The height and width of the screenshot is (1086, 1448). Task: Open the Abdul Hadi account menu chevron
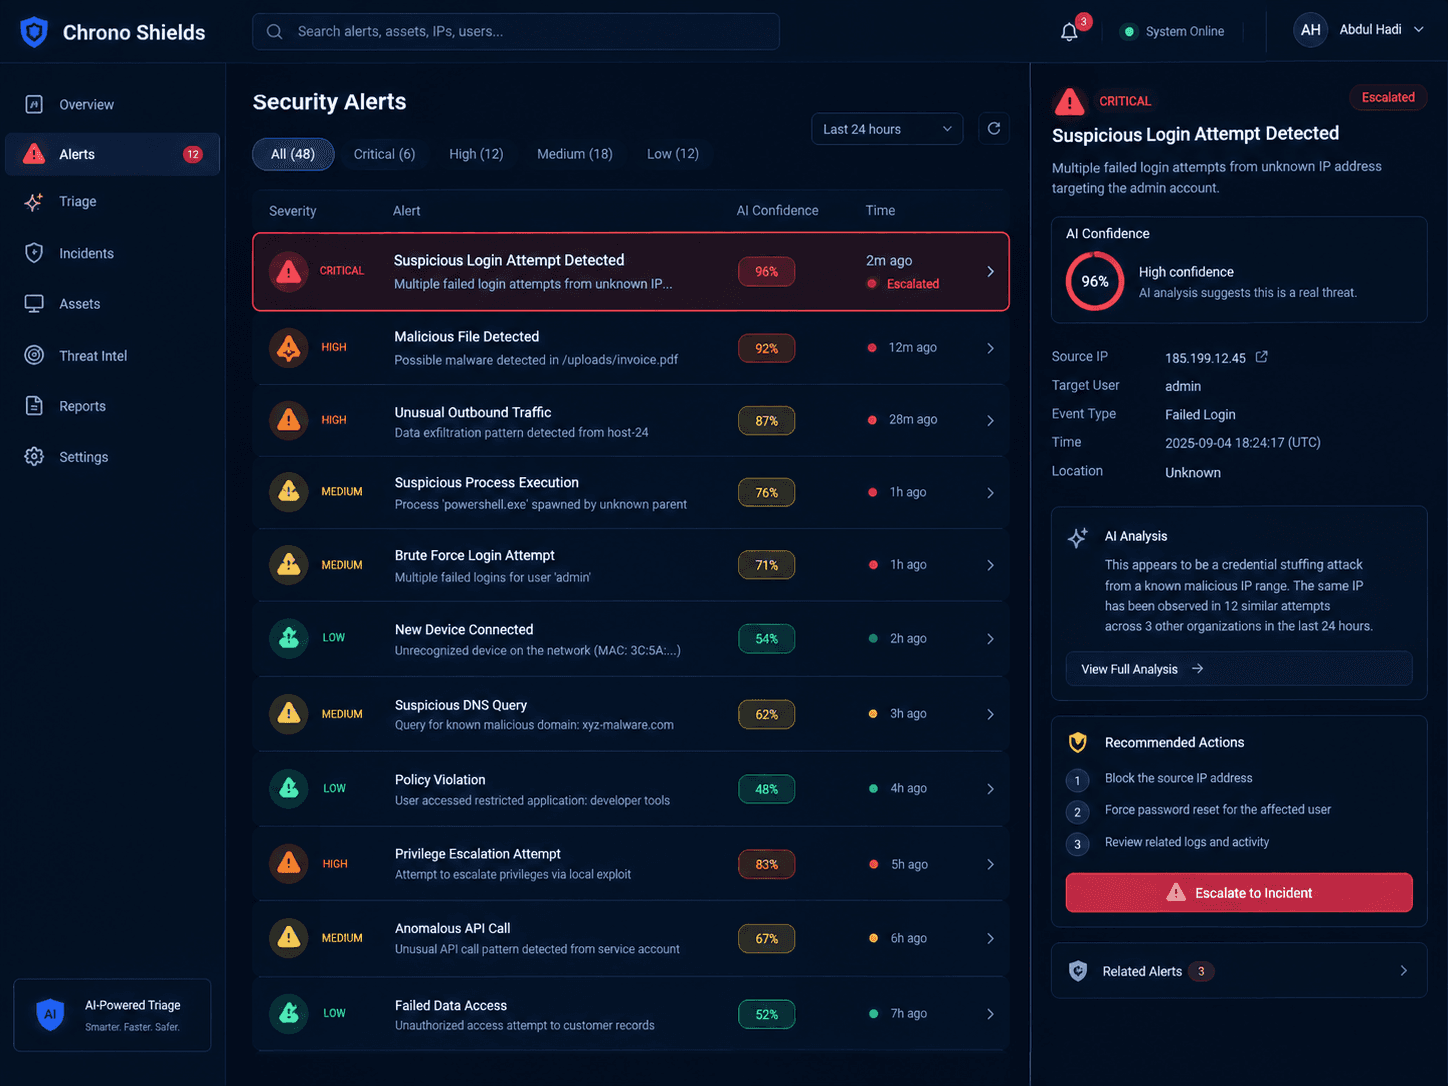tap(1419, 30)
